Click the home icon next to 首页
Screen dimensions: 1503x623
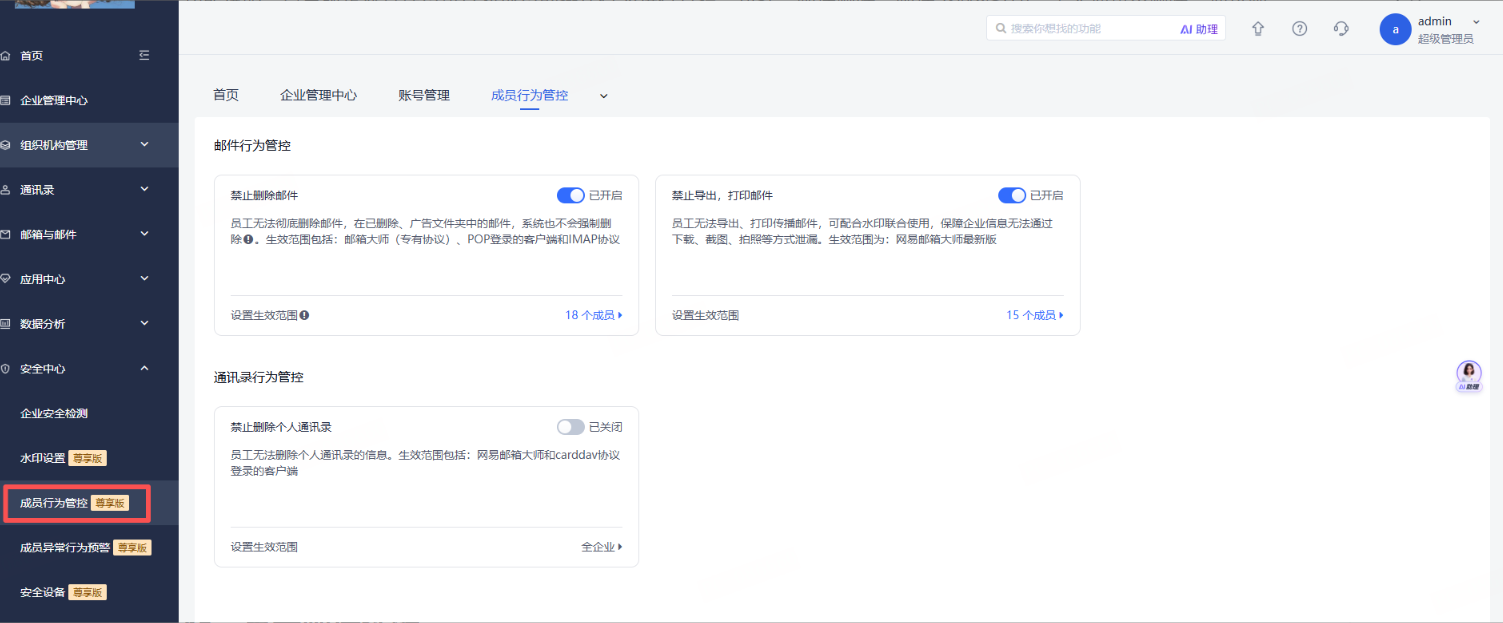point(5,56)
